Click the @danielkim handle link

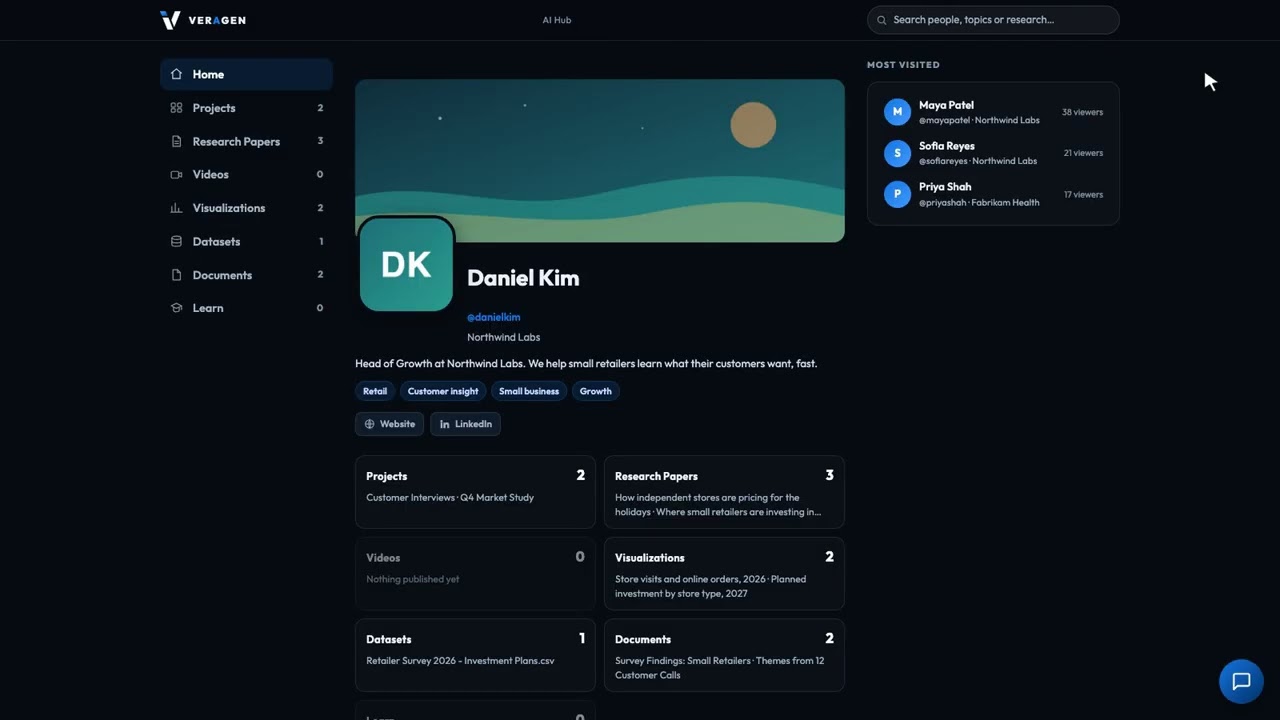pyautogui.click(x=493, y=317)
